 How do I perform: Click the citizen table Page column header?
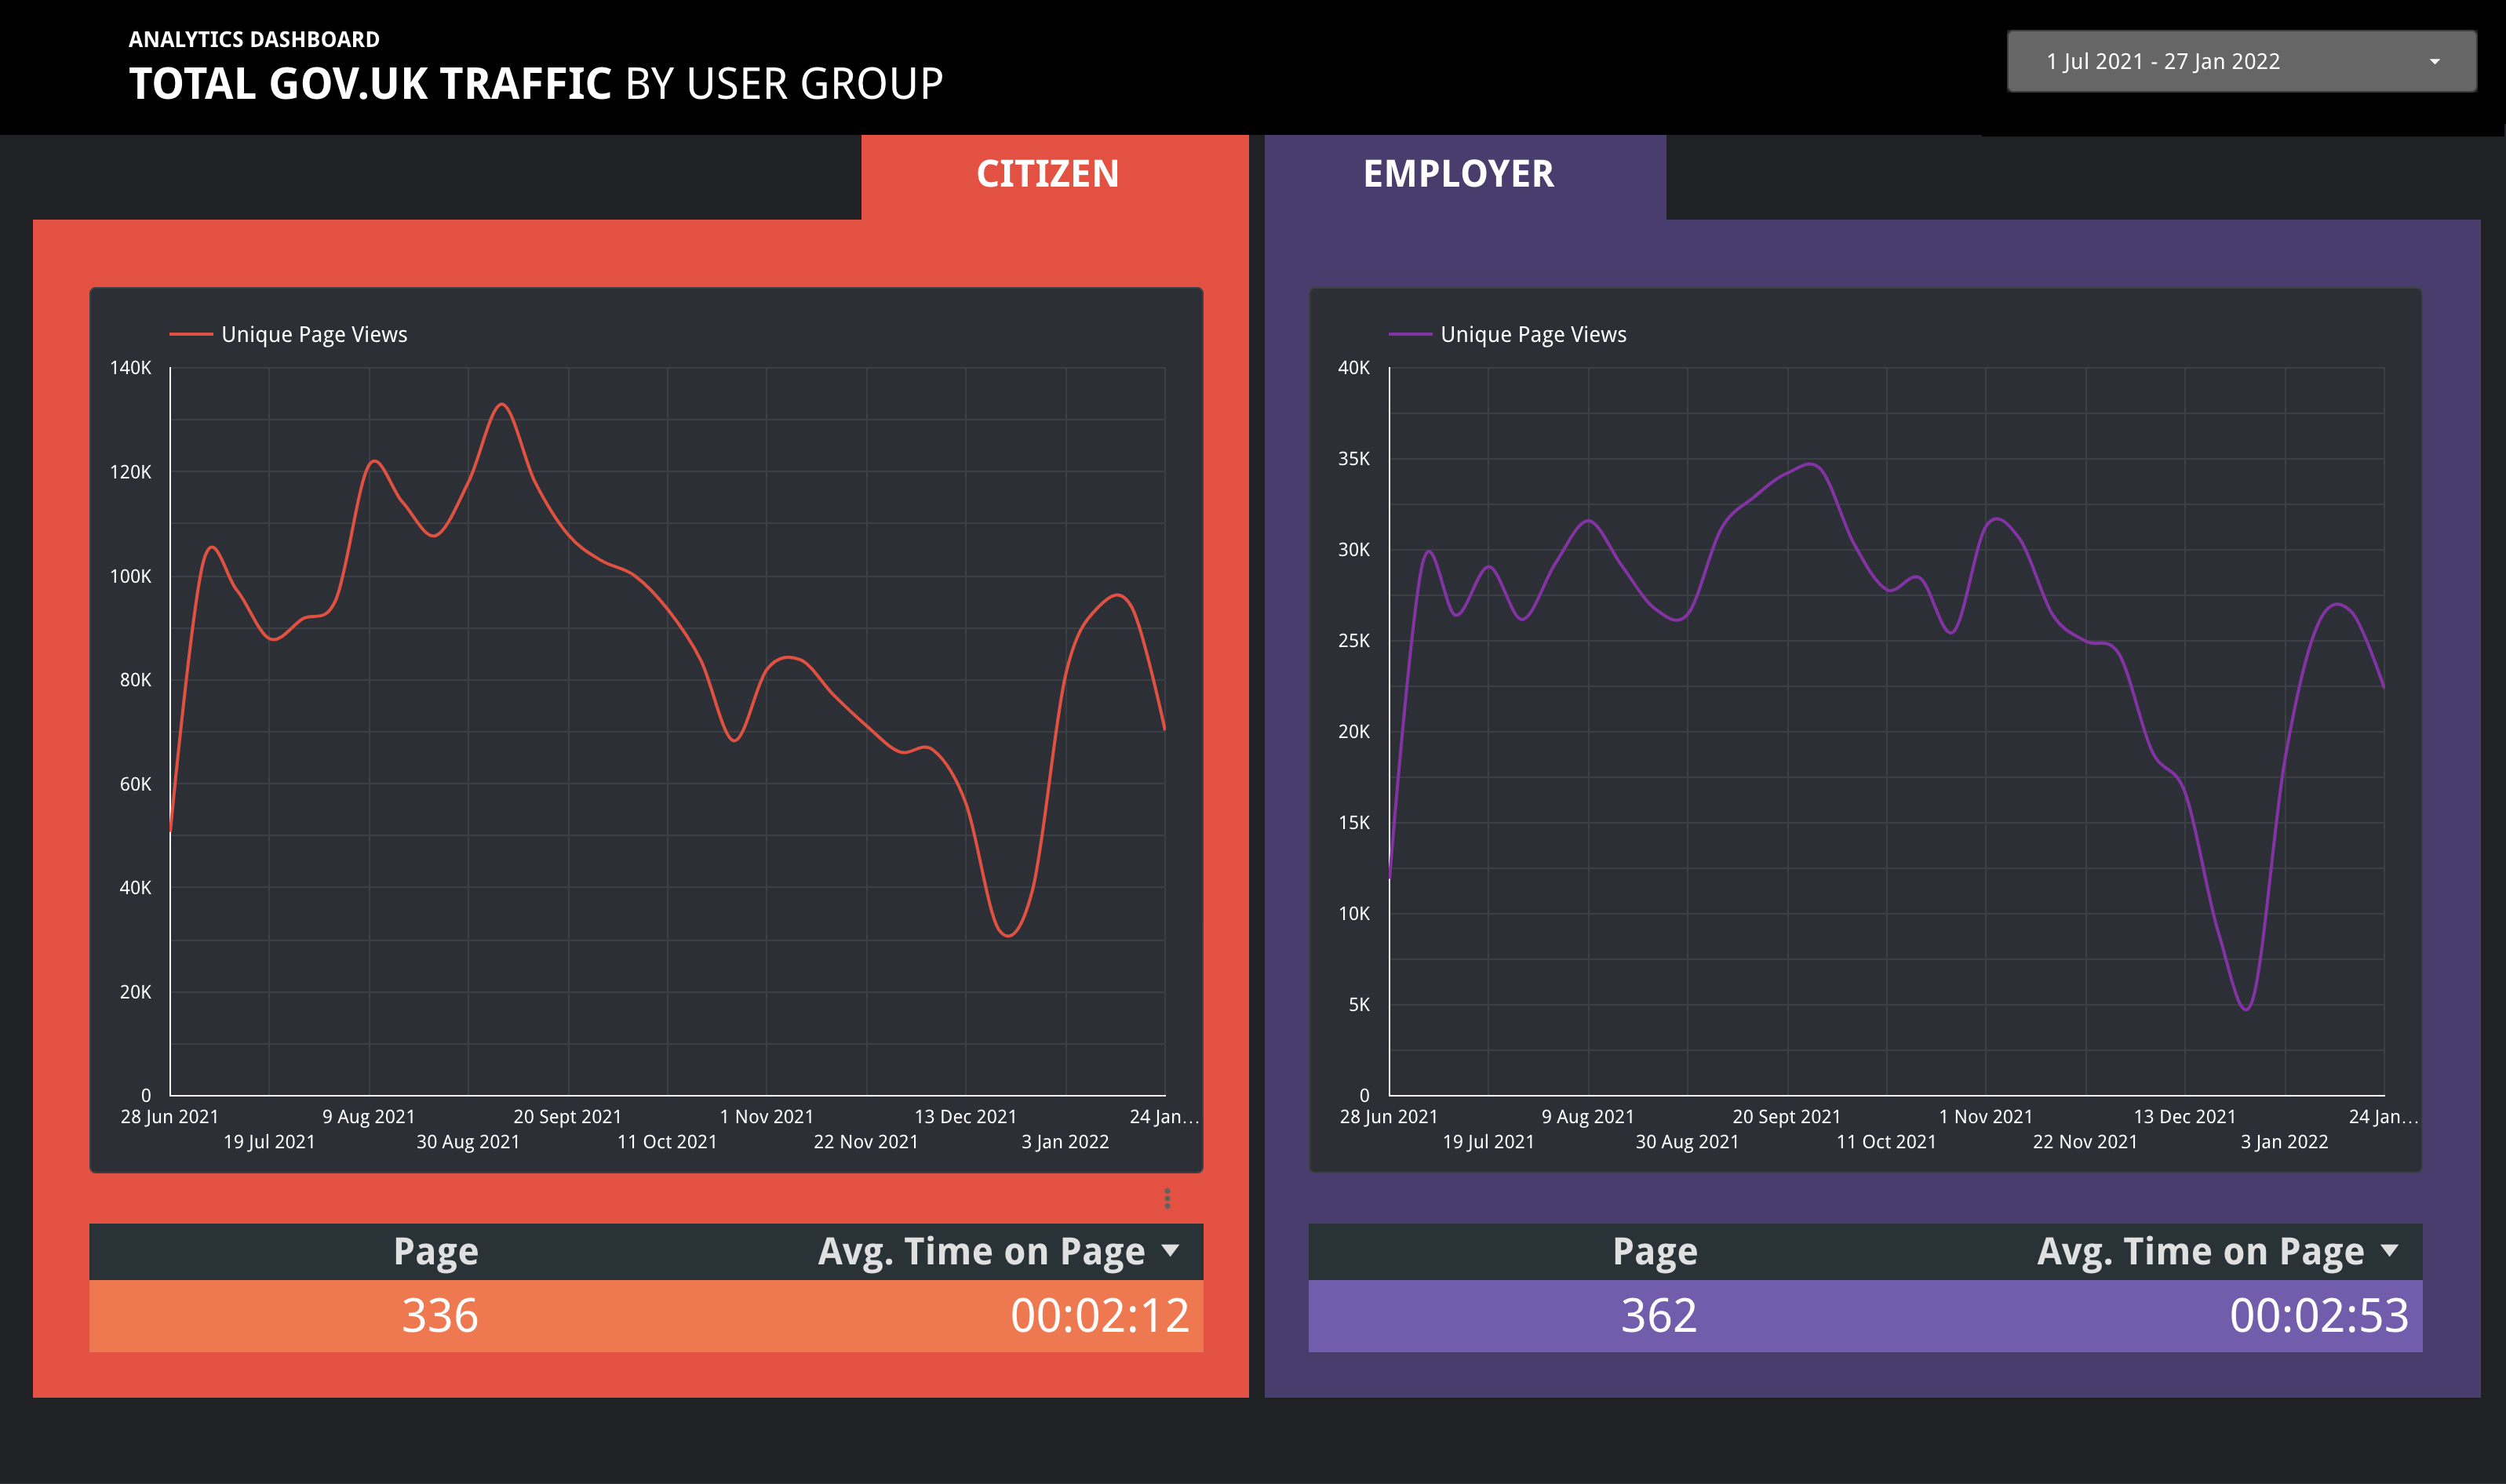click(436, 1251)
